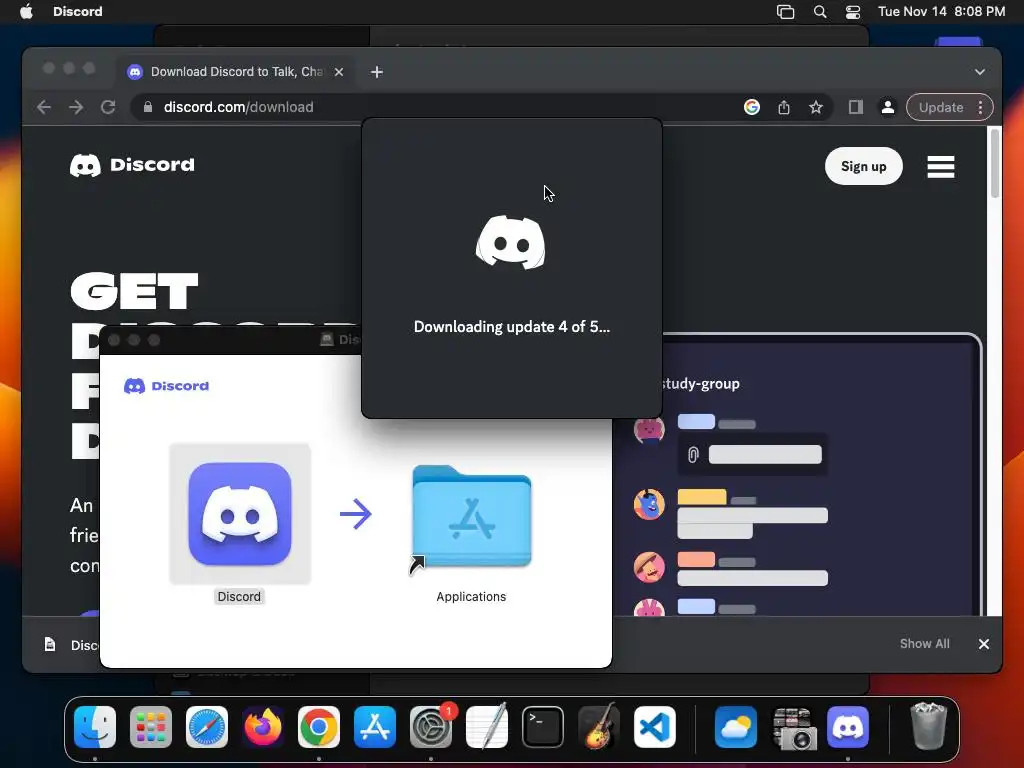The image size is (1024, 768).
Task: Open a new browser tab
Action: tap(377, 72)
